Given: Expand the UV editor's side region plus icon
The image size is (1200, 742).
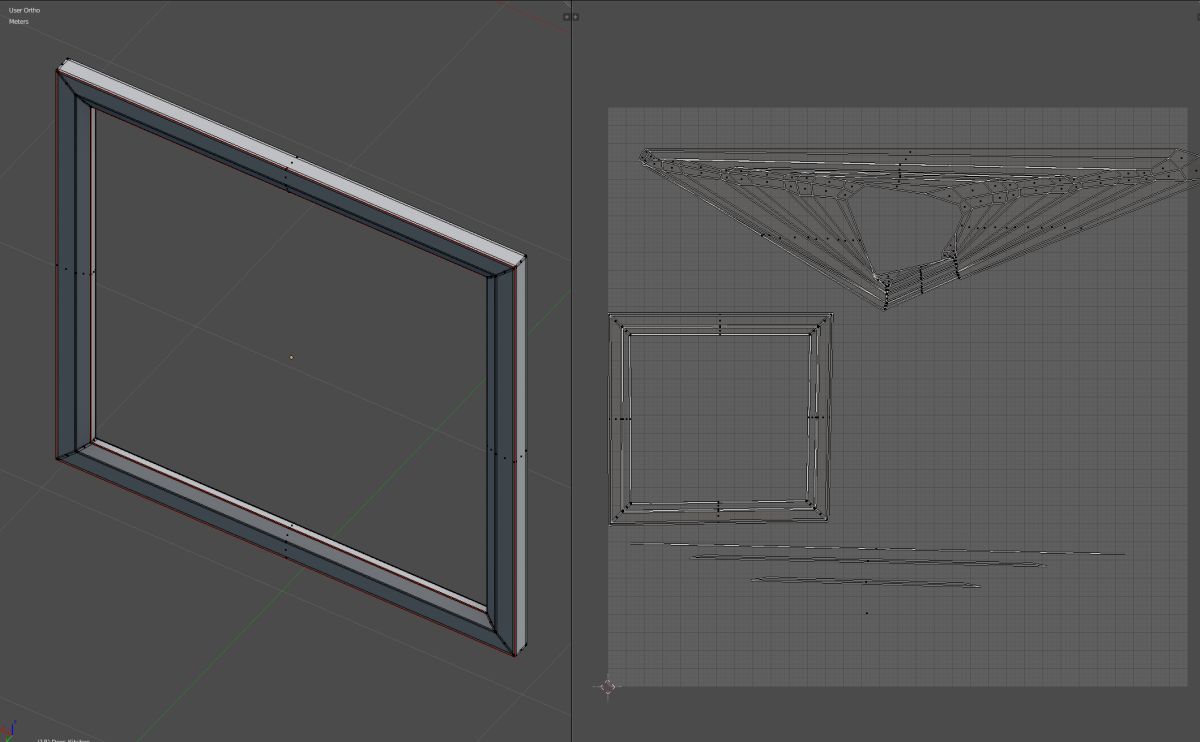Looking at the screenshot, I should (x=575, y=17).
